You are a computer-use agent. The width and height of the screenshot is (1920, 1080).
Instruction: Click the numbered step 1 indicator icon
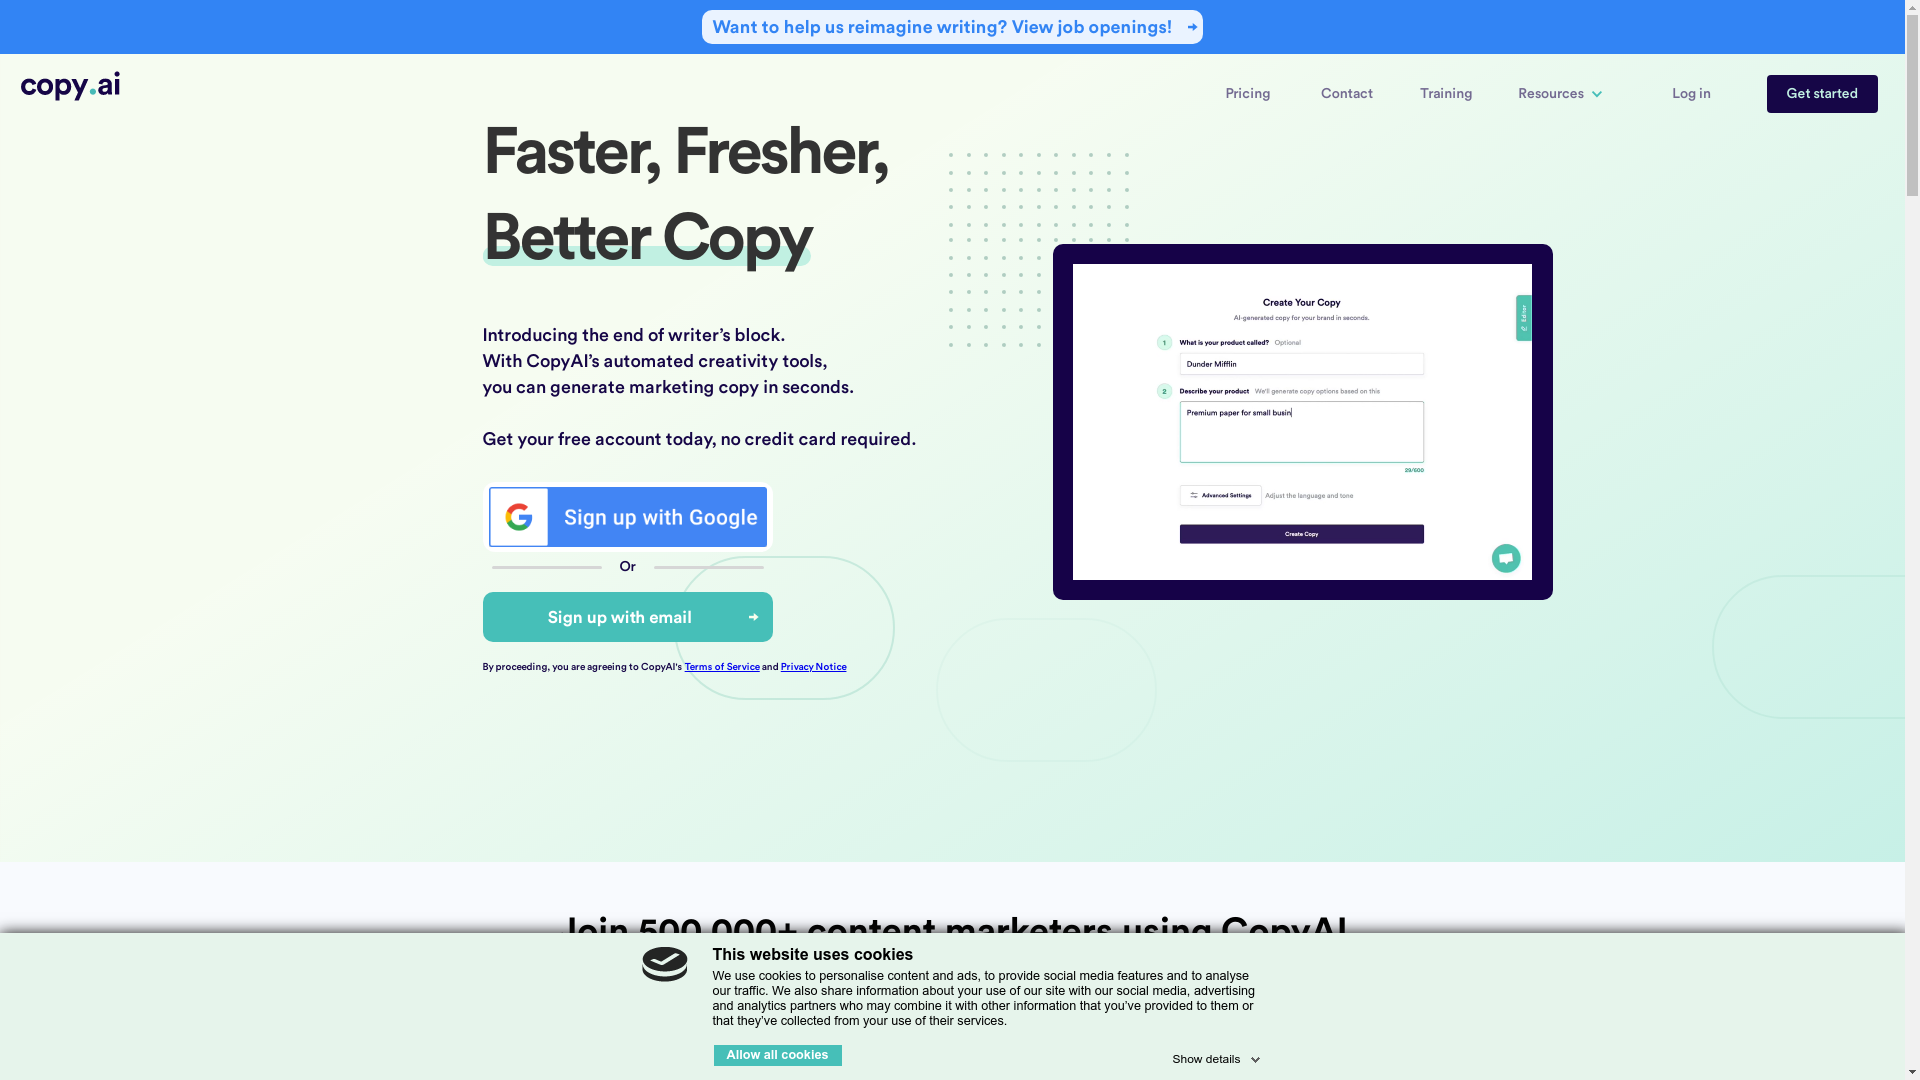[x=1163, y=343]
